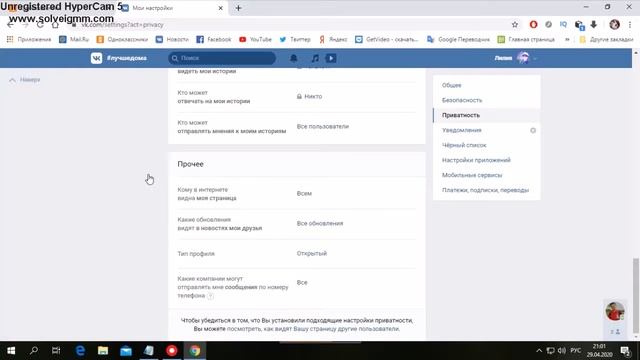
Task: Change Все пользователи value for story opinions
Action: [x=323, y=127]
